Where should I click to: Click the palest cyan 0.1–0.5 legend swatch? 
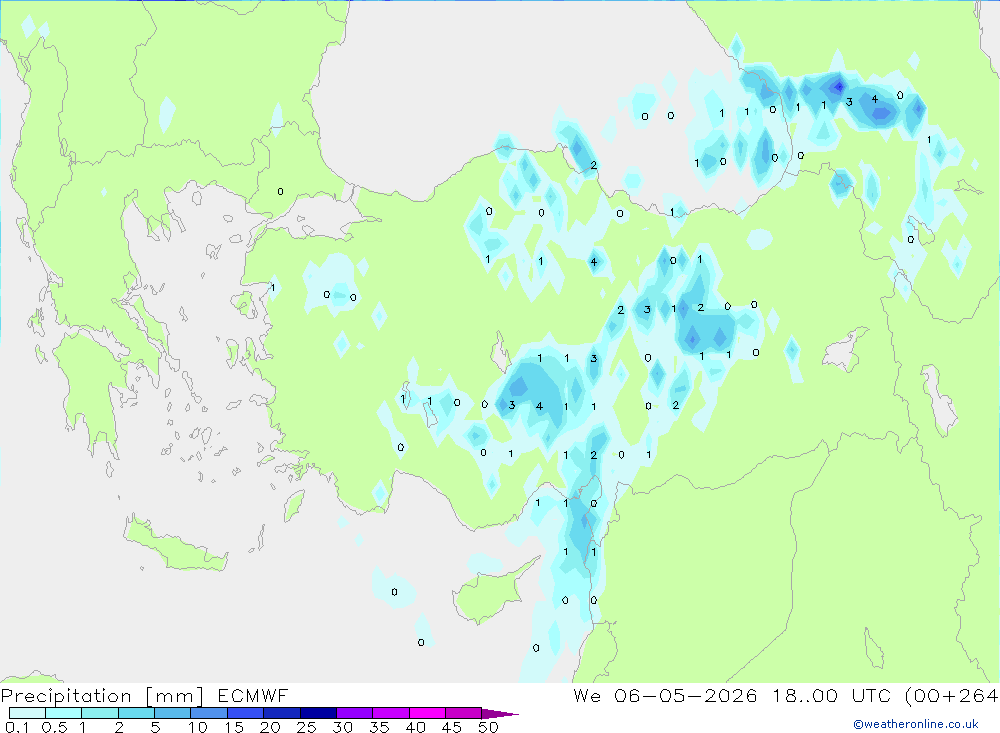pos(27,713)
